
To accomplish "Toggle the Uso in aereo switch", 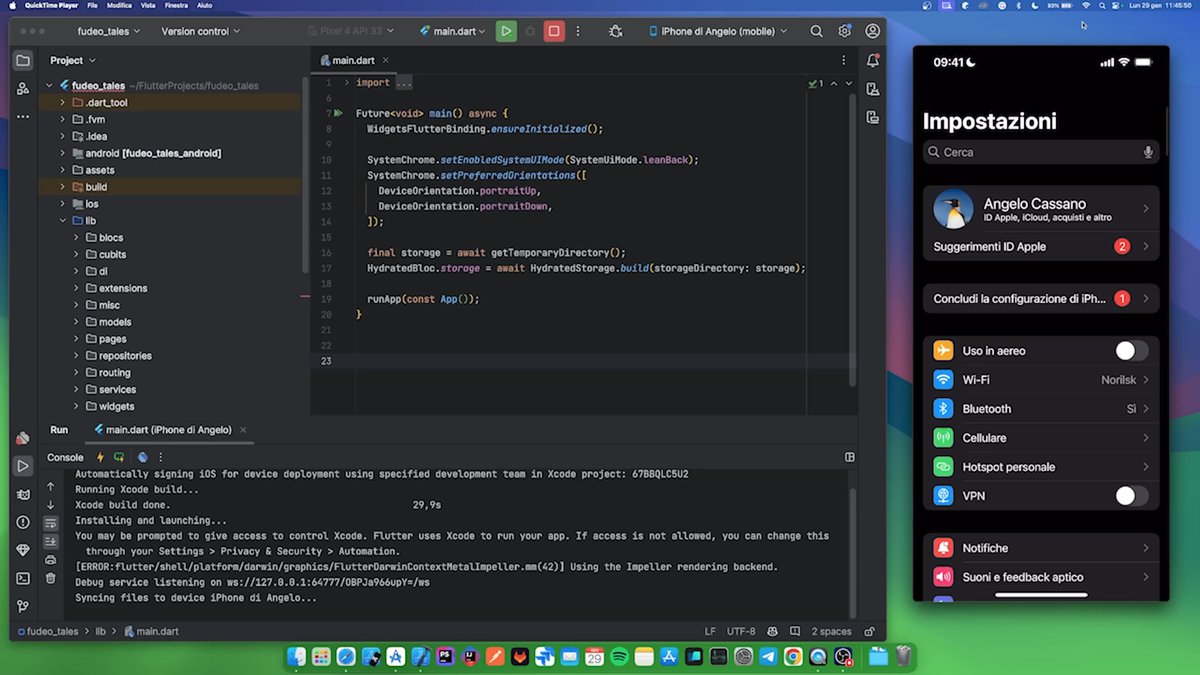I will point(1131,351).
